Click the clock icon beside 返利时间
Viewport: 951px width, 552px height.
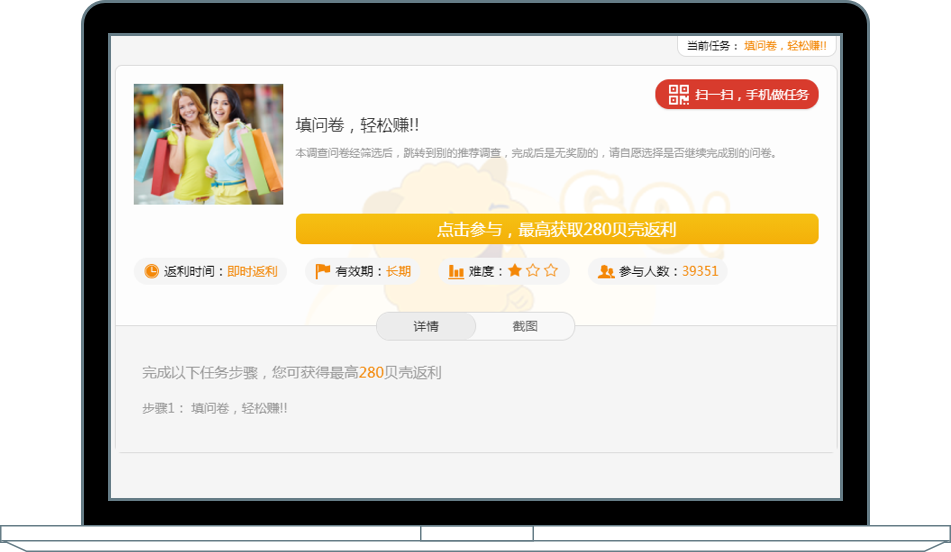[x=151, y=271]
